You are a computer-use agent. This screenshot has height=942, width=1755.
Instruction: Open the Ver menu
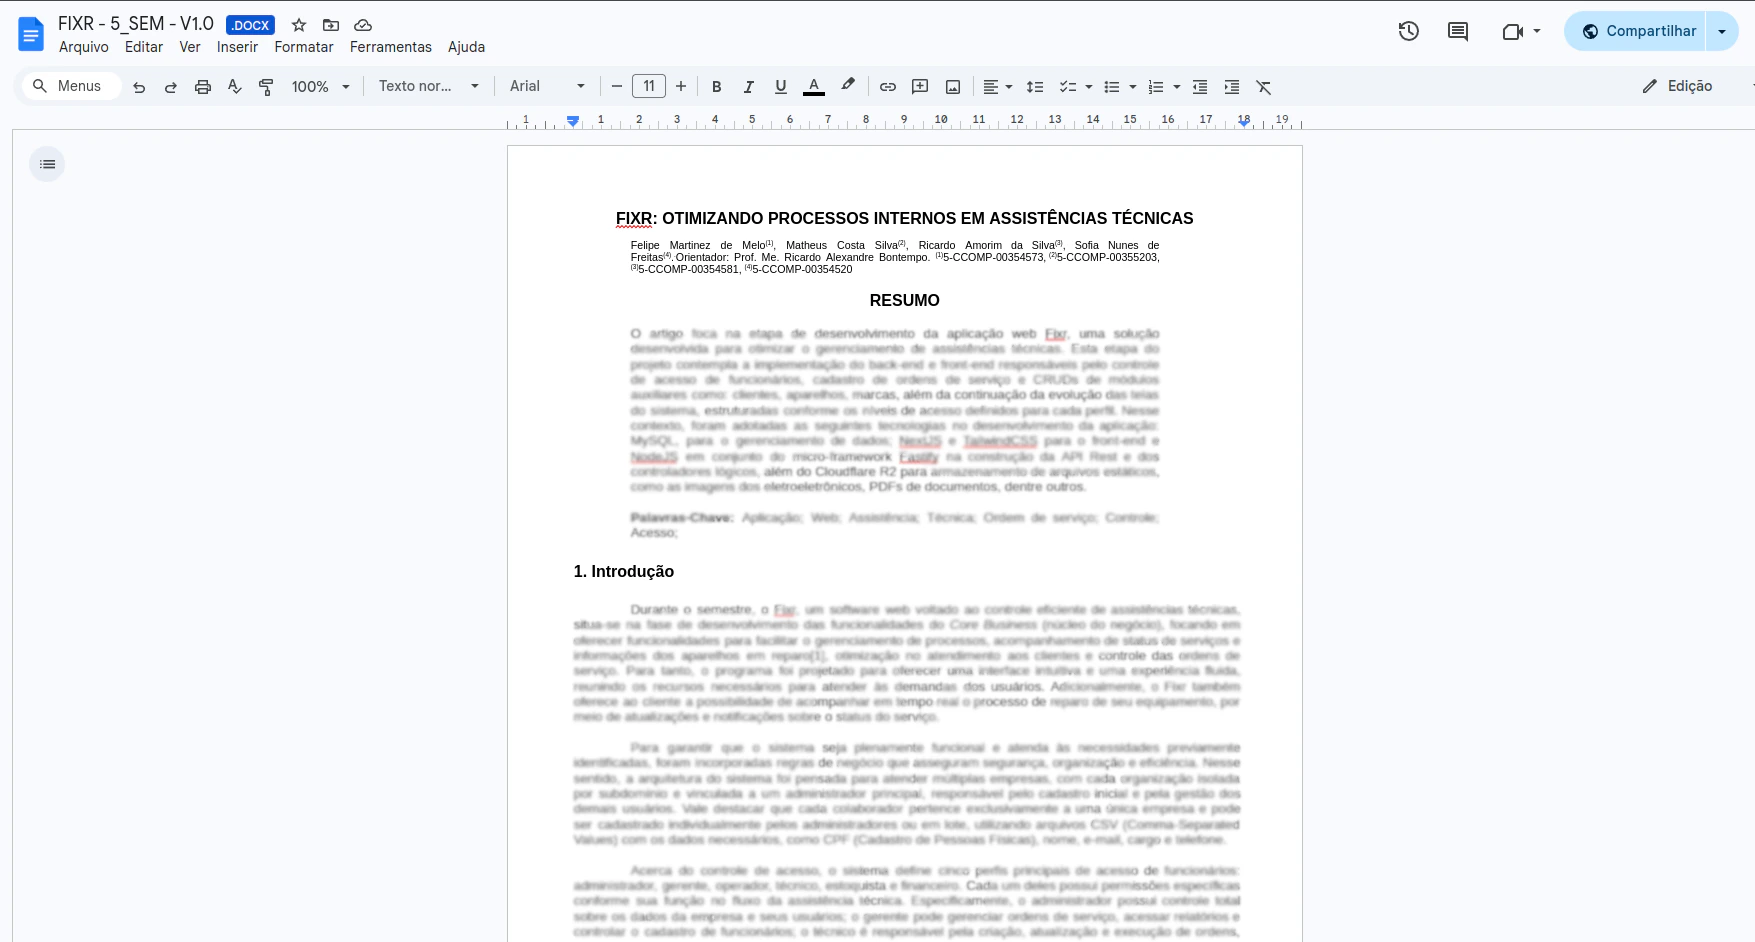(190, 47)
